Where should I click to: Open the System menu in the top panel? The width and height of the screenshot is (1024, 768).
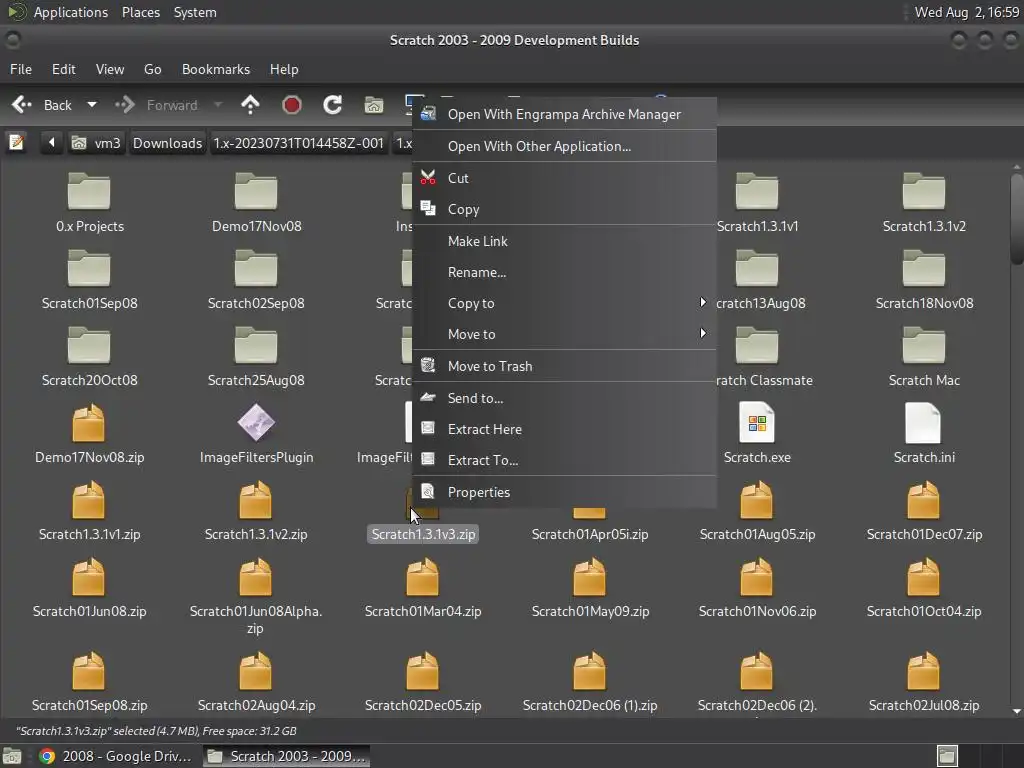(x=195, y=12)
